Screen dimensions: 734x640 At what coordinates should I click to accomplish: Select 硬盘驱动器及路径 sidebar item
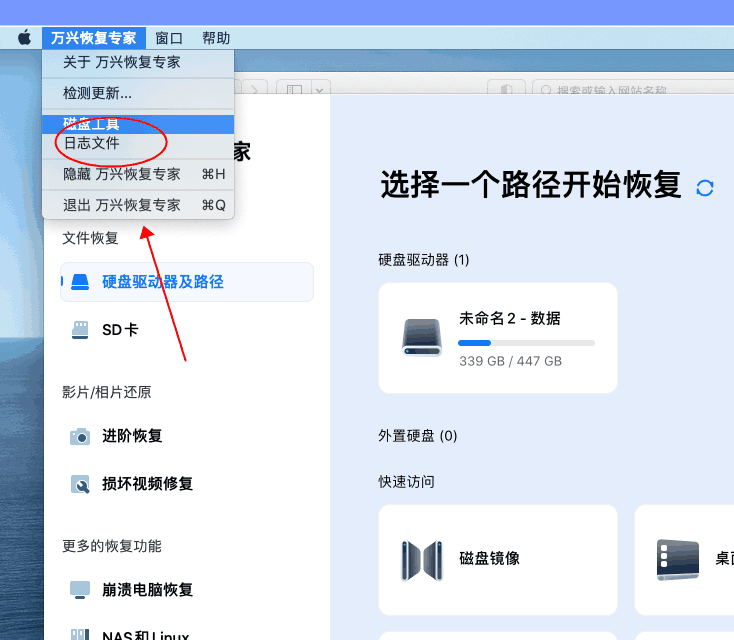click(187, 282)
